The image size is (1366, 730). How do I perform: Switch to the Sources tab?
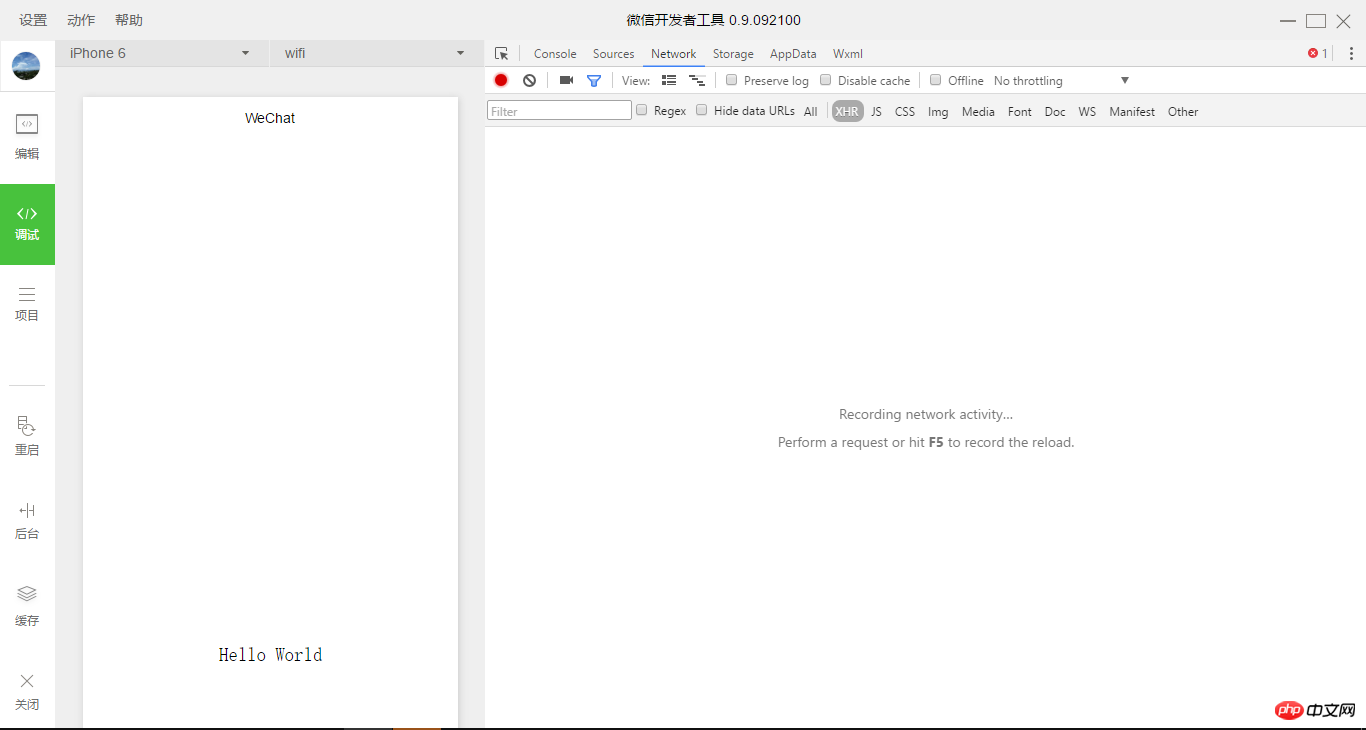click(613, 54)
